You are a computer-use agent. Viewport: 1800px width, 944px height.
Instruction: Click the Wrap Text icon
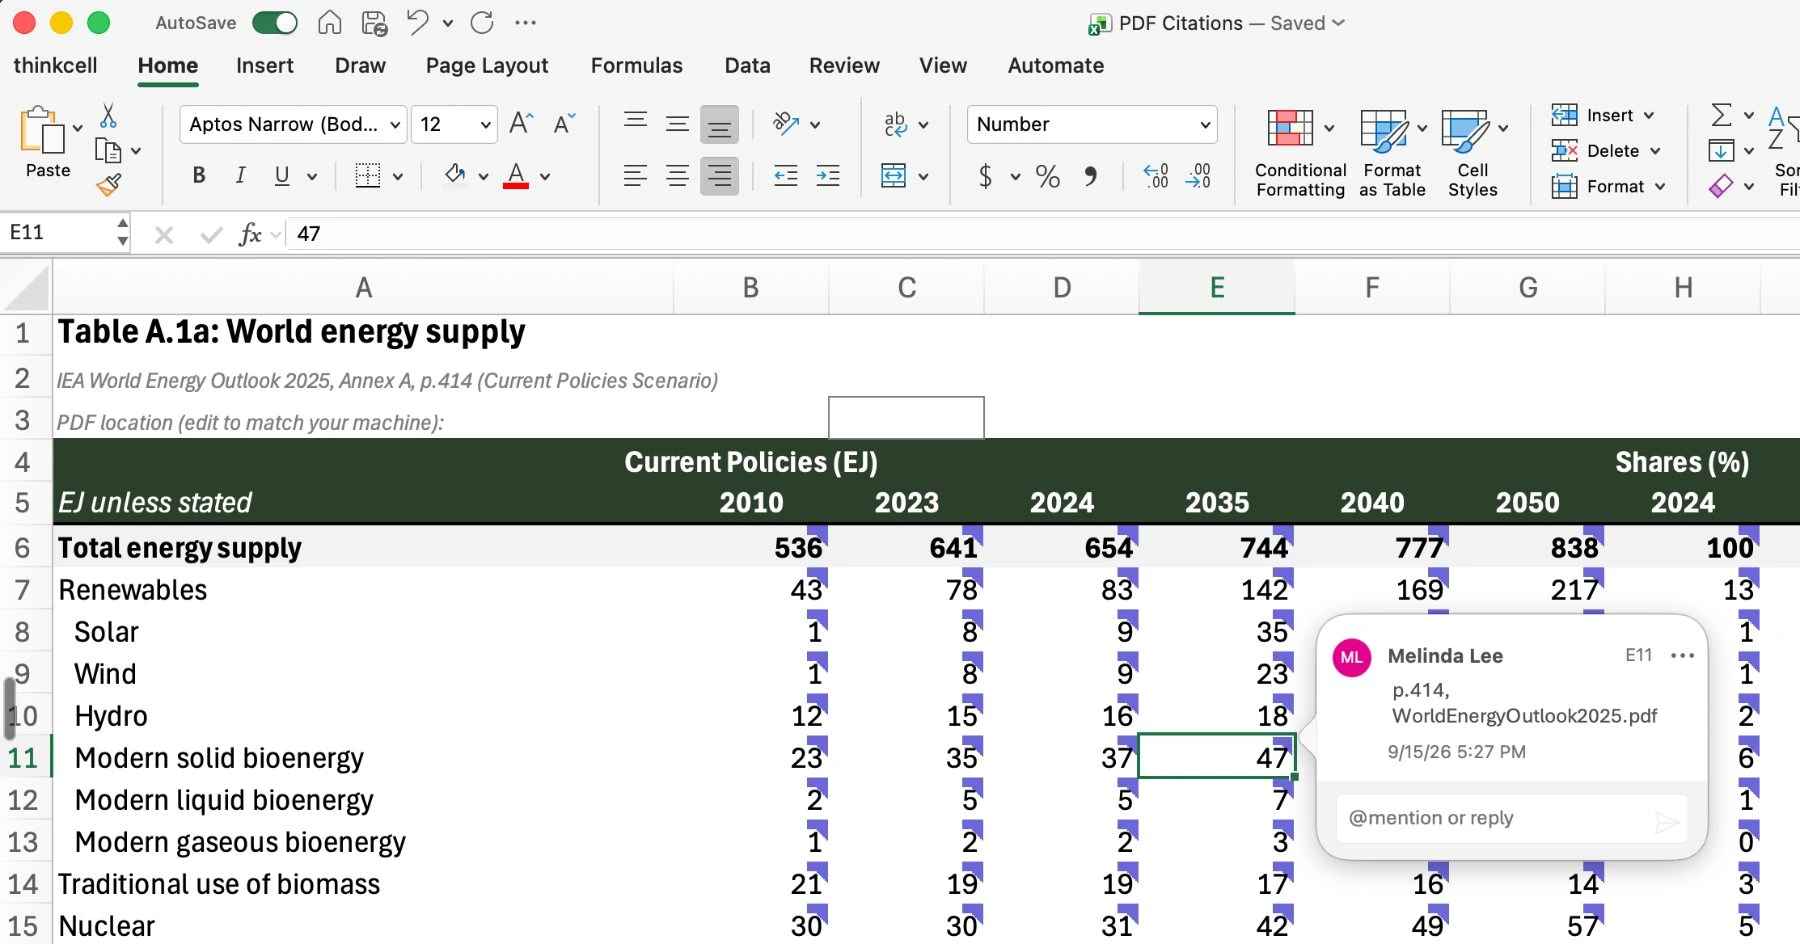(x=895, y=124)
